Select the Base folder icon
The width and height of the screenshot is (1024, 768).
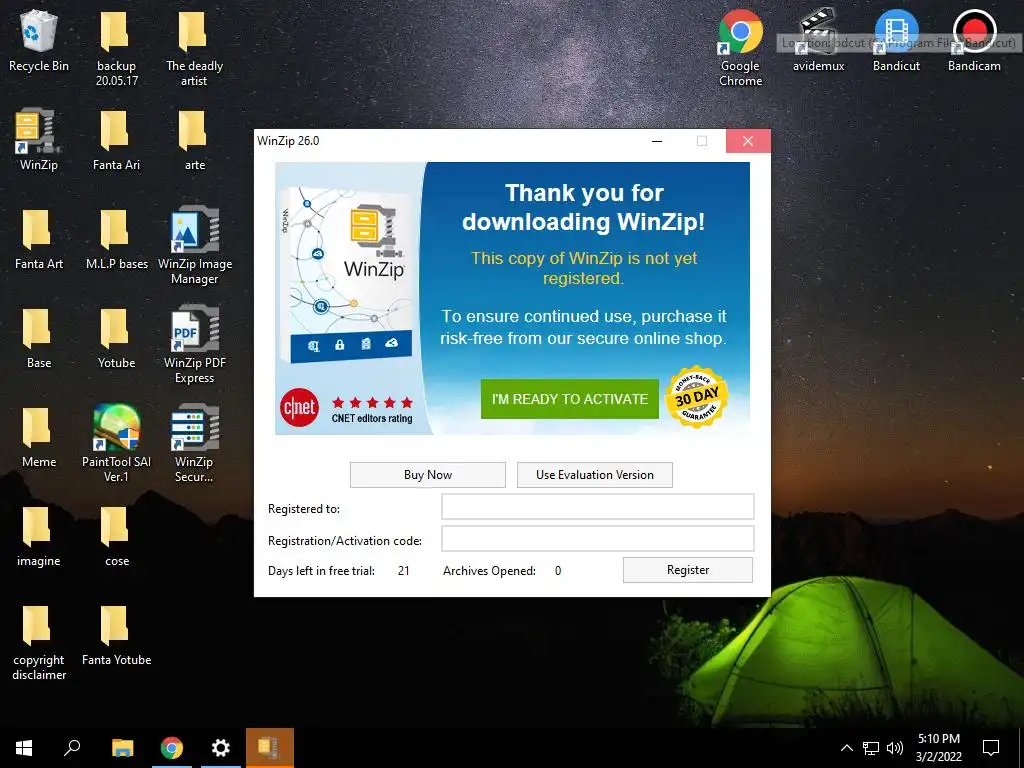pos(39,339)
